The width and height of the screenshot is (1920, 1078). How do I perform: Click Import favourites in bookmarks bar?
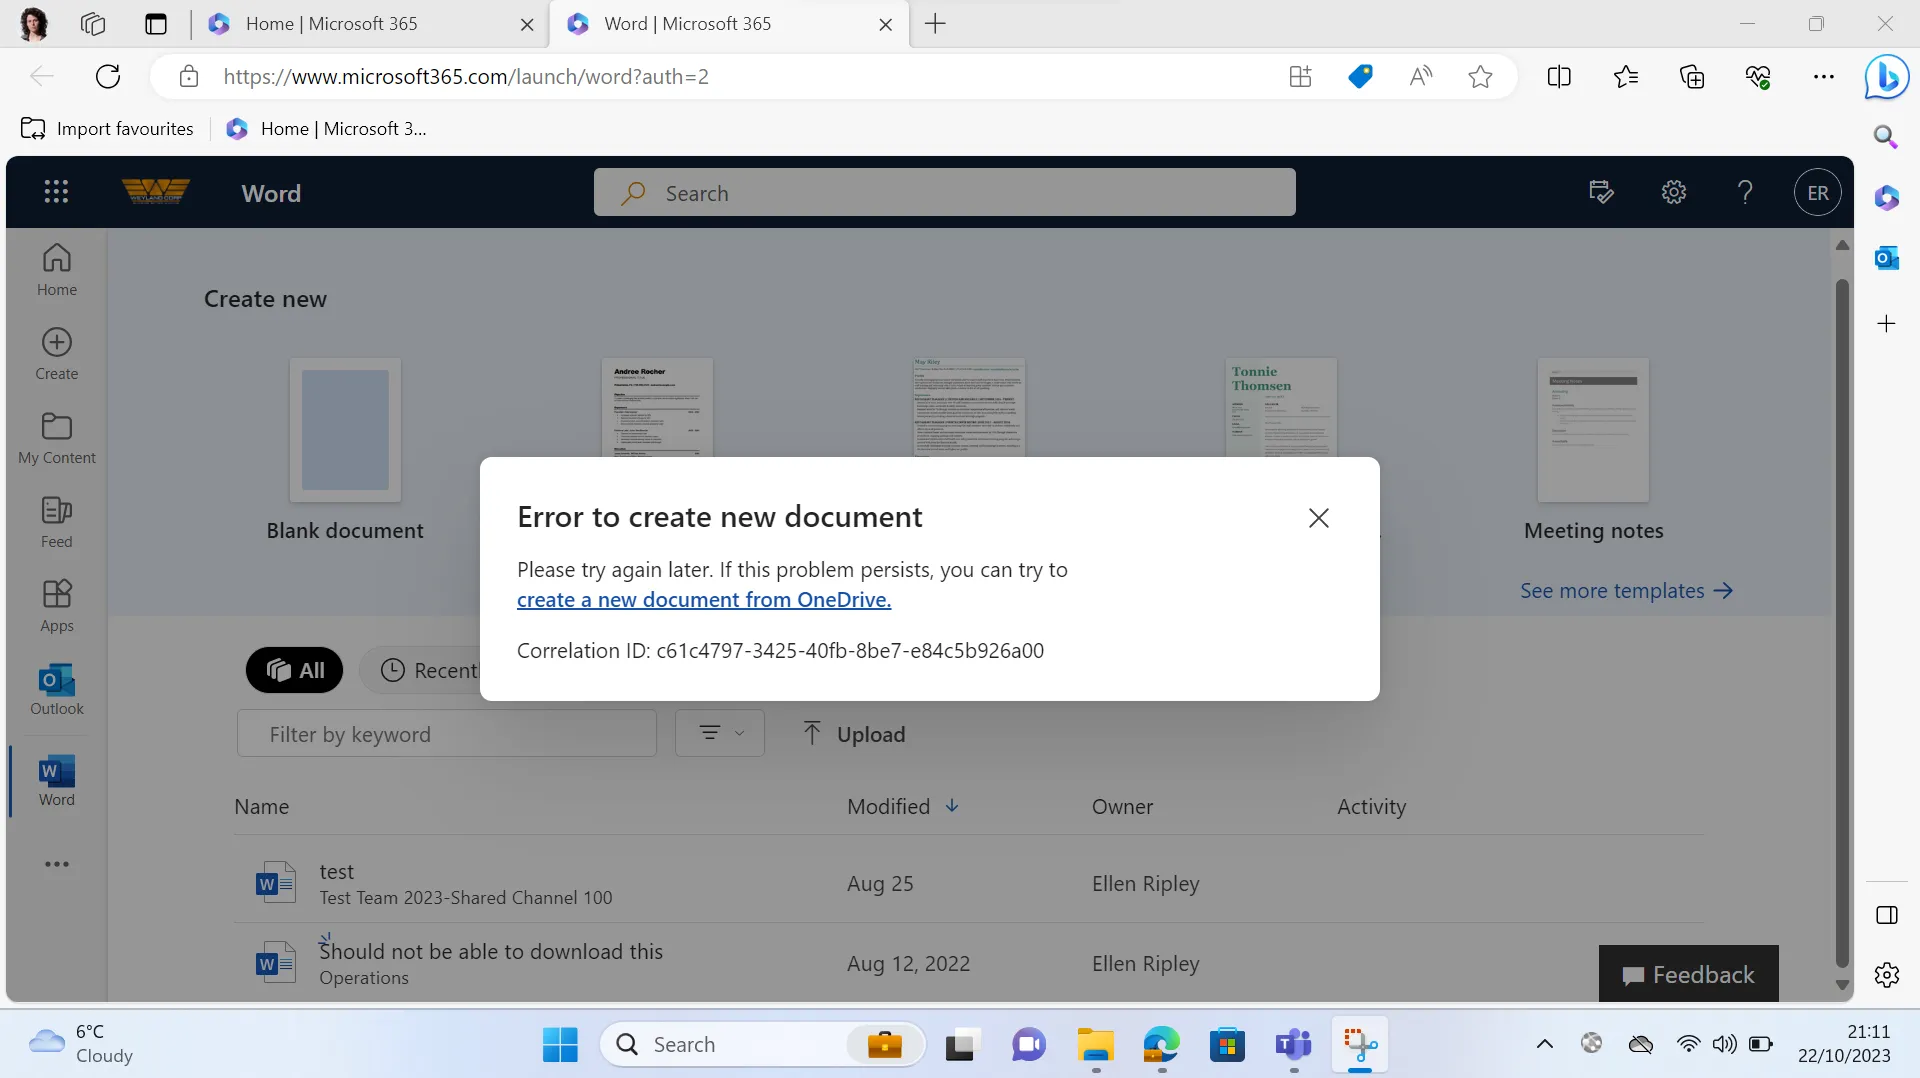click(107, 129)
